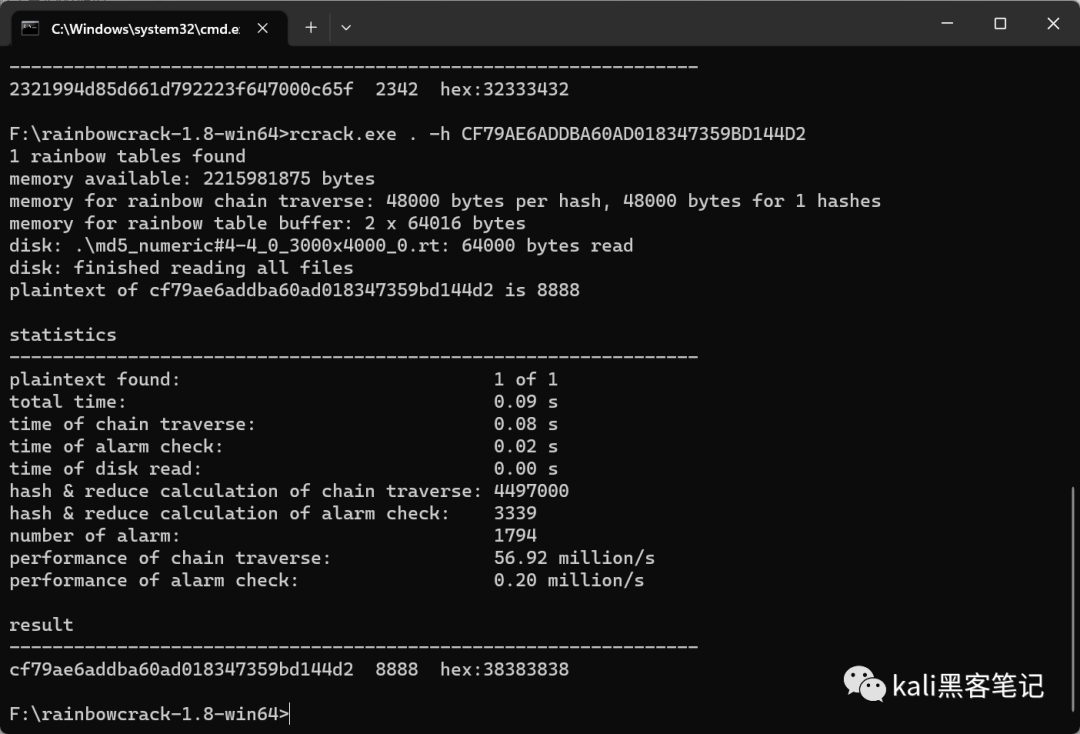Click the final command prompt line
This screenshot has width=1080, height=734.
point(149,714)
